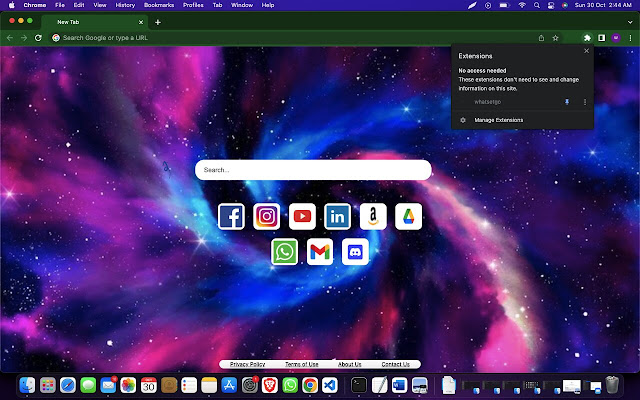Open the View menu

(x=100, y=5)
